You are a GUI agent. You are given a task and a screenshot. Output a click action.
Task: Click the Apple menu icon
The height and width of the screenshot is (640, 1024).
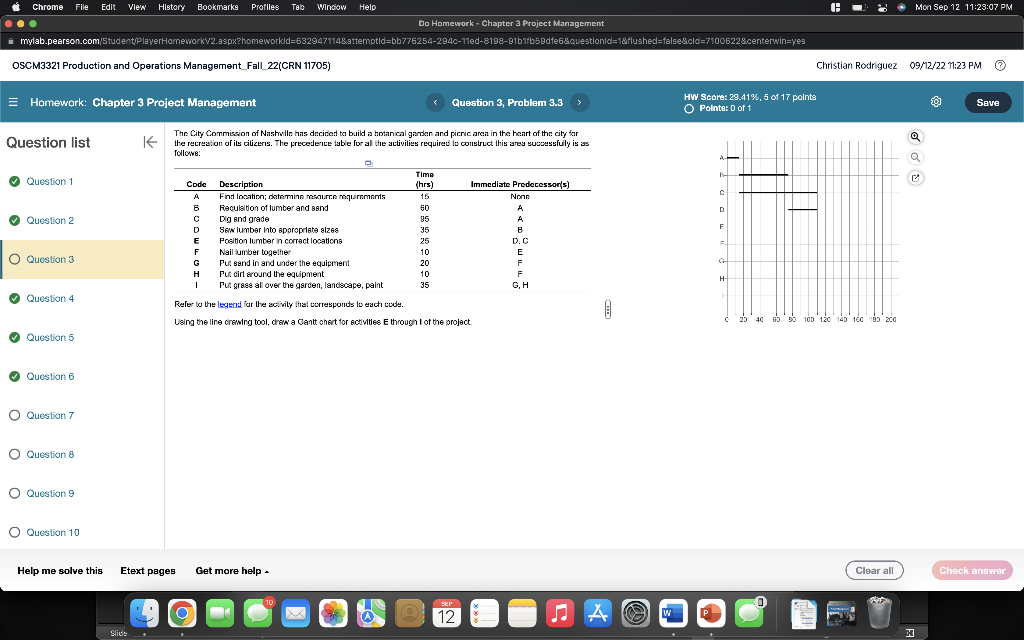[x=16, y=7]
